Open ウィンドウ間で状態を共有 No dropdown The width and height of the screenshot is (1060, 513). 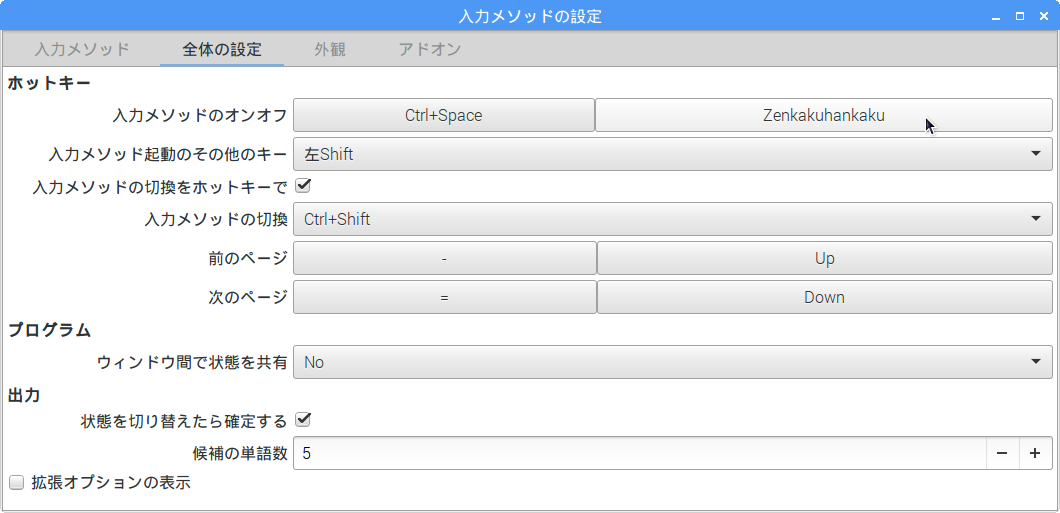tap(673, 362)
